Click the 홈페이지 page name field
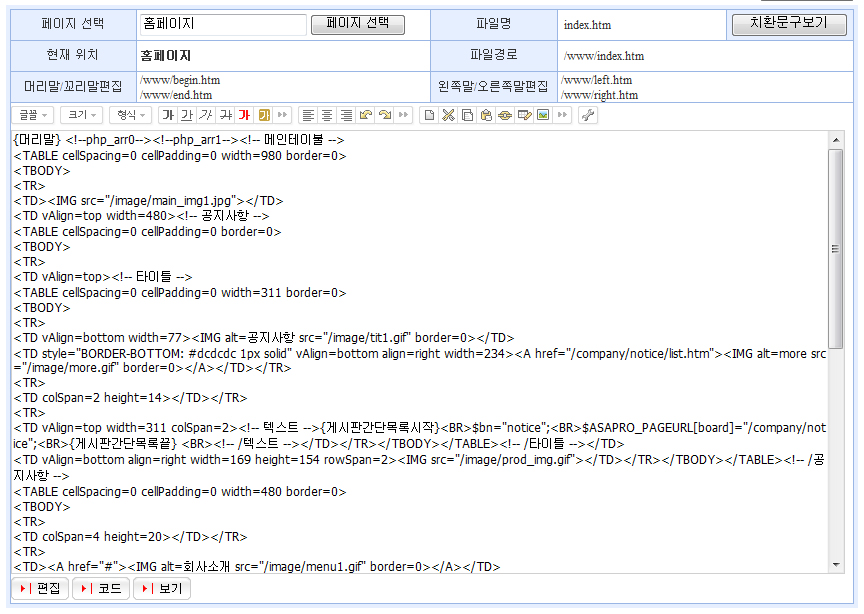864x614 pixels. [222, 24]
